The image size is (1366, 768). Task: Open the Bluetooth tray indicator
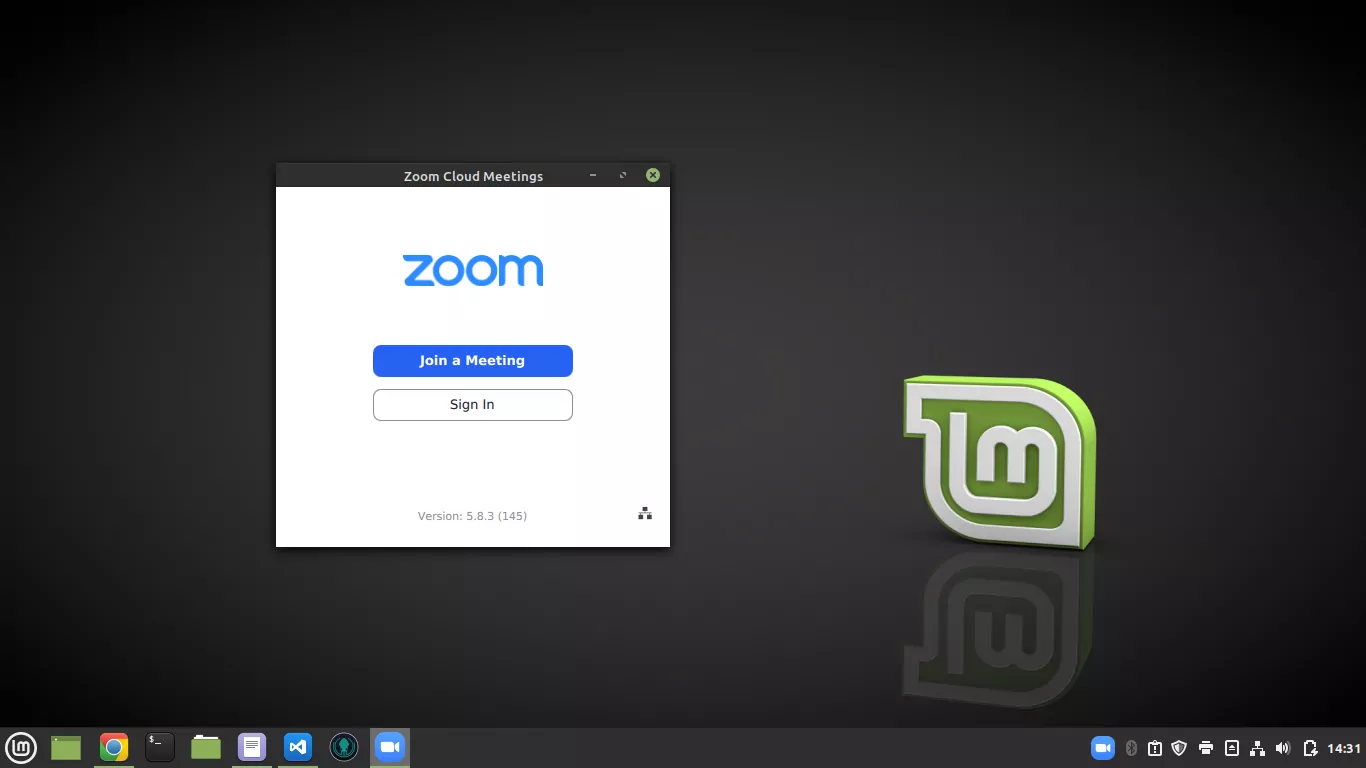click(x=1131, y=748)
